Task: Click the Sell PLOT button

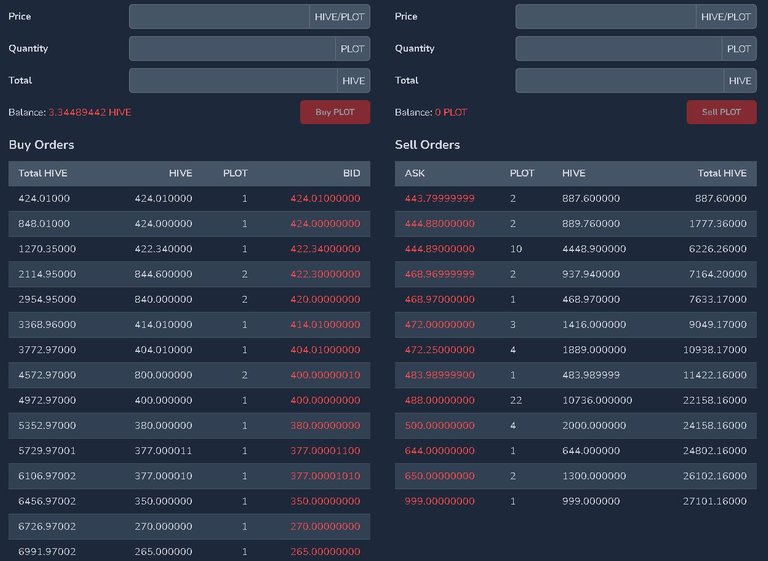Action: [x=721, y=112]
